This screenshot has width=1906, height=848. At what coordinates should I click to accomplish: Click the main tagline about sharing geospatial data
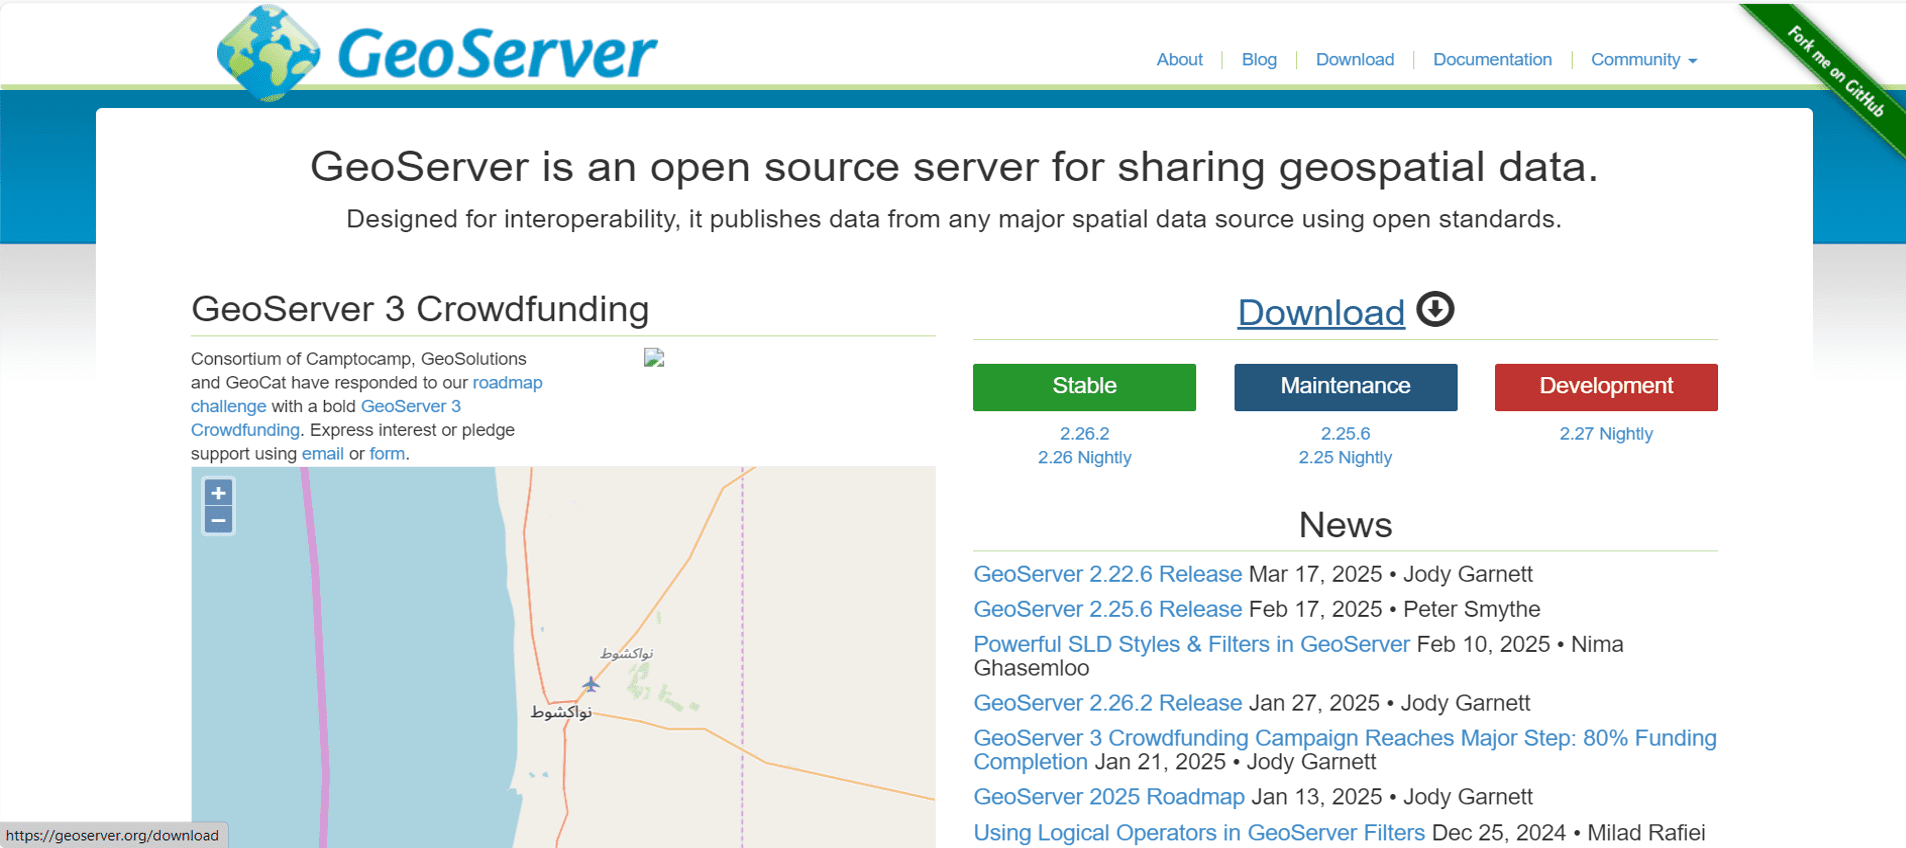click(954, 167)
